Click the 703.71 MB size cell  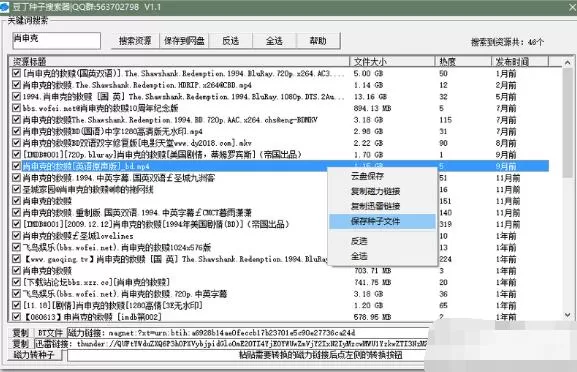click(372, 270)
